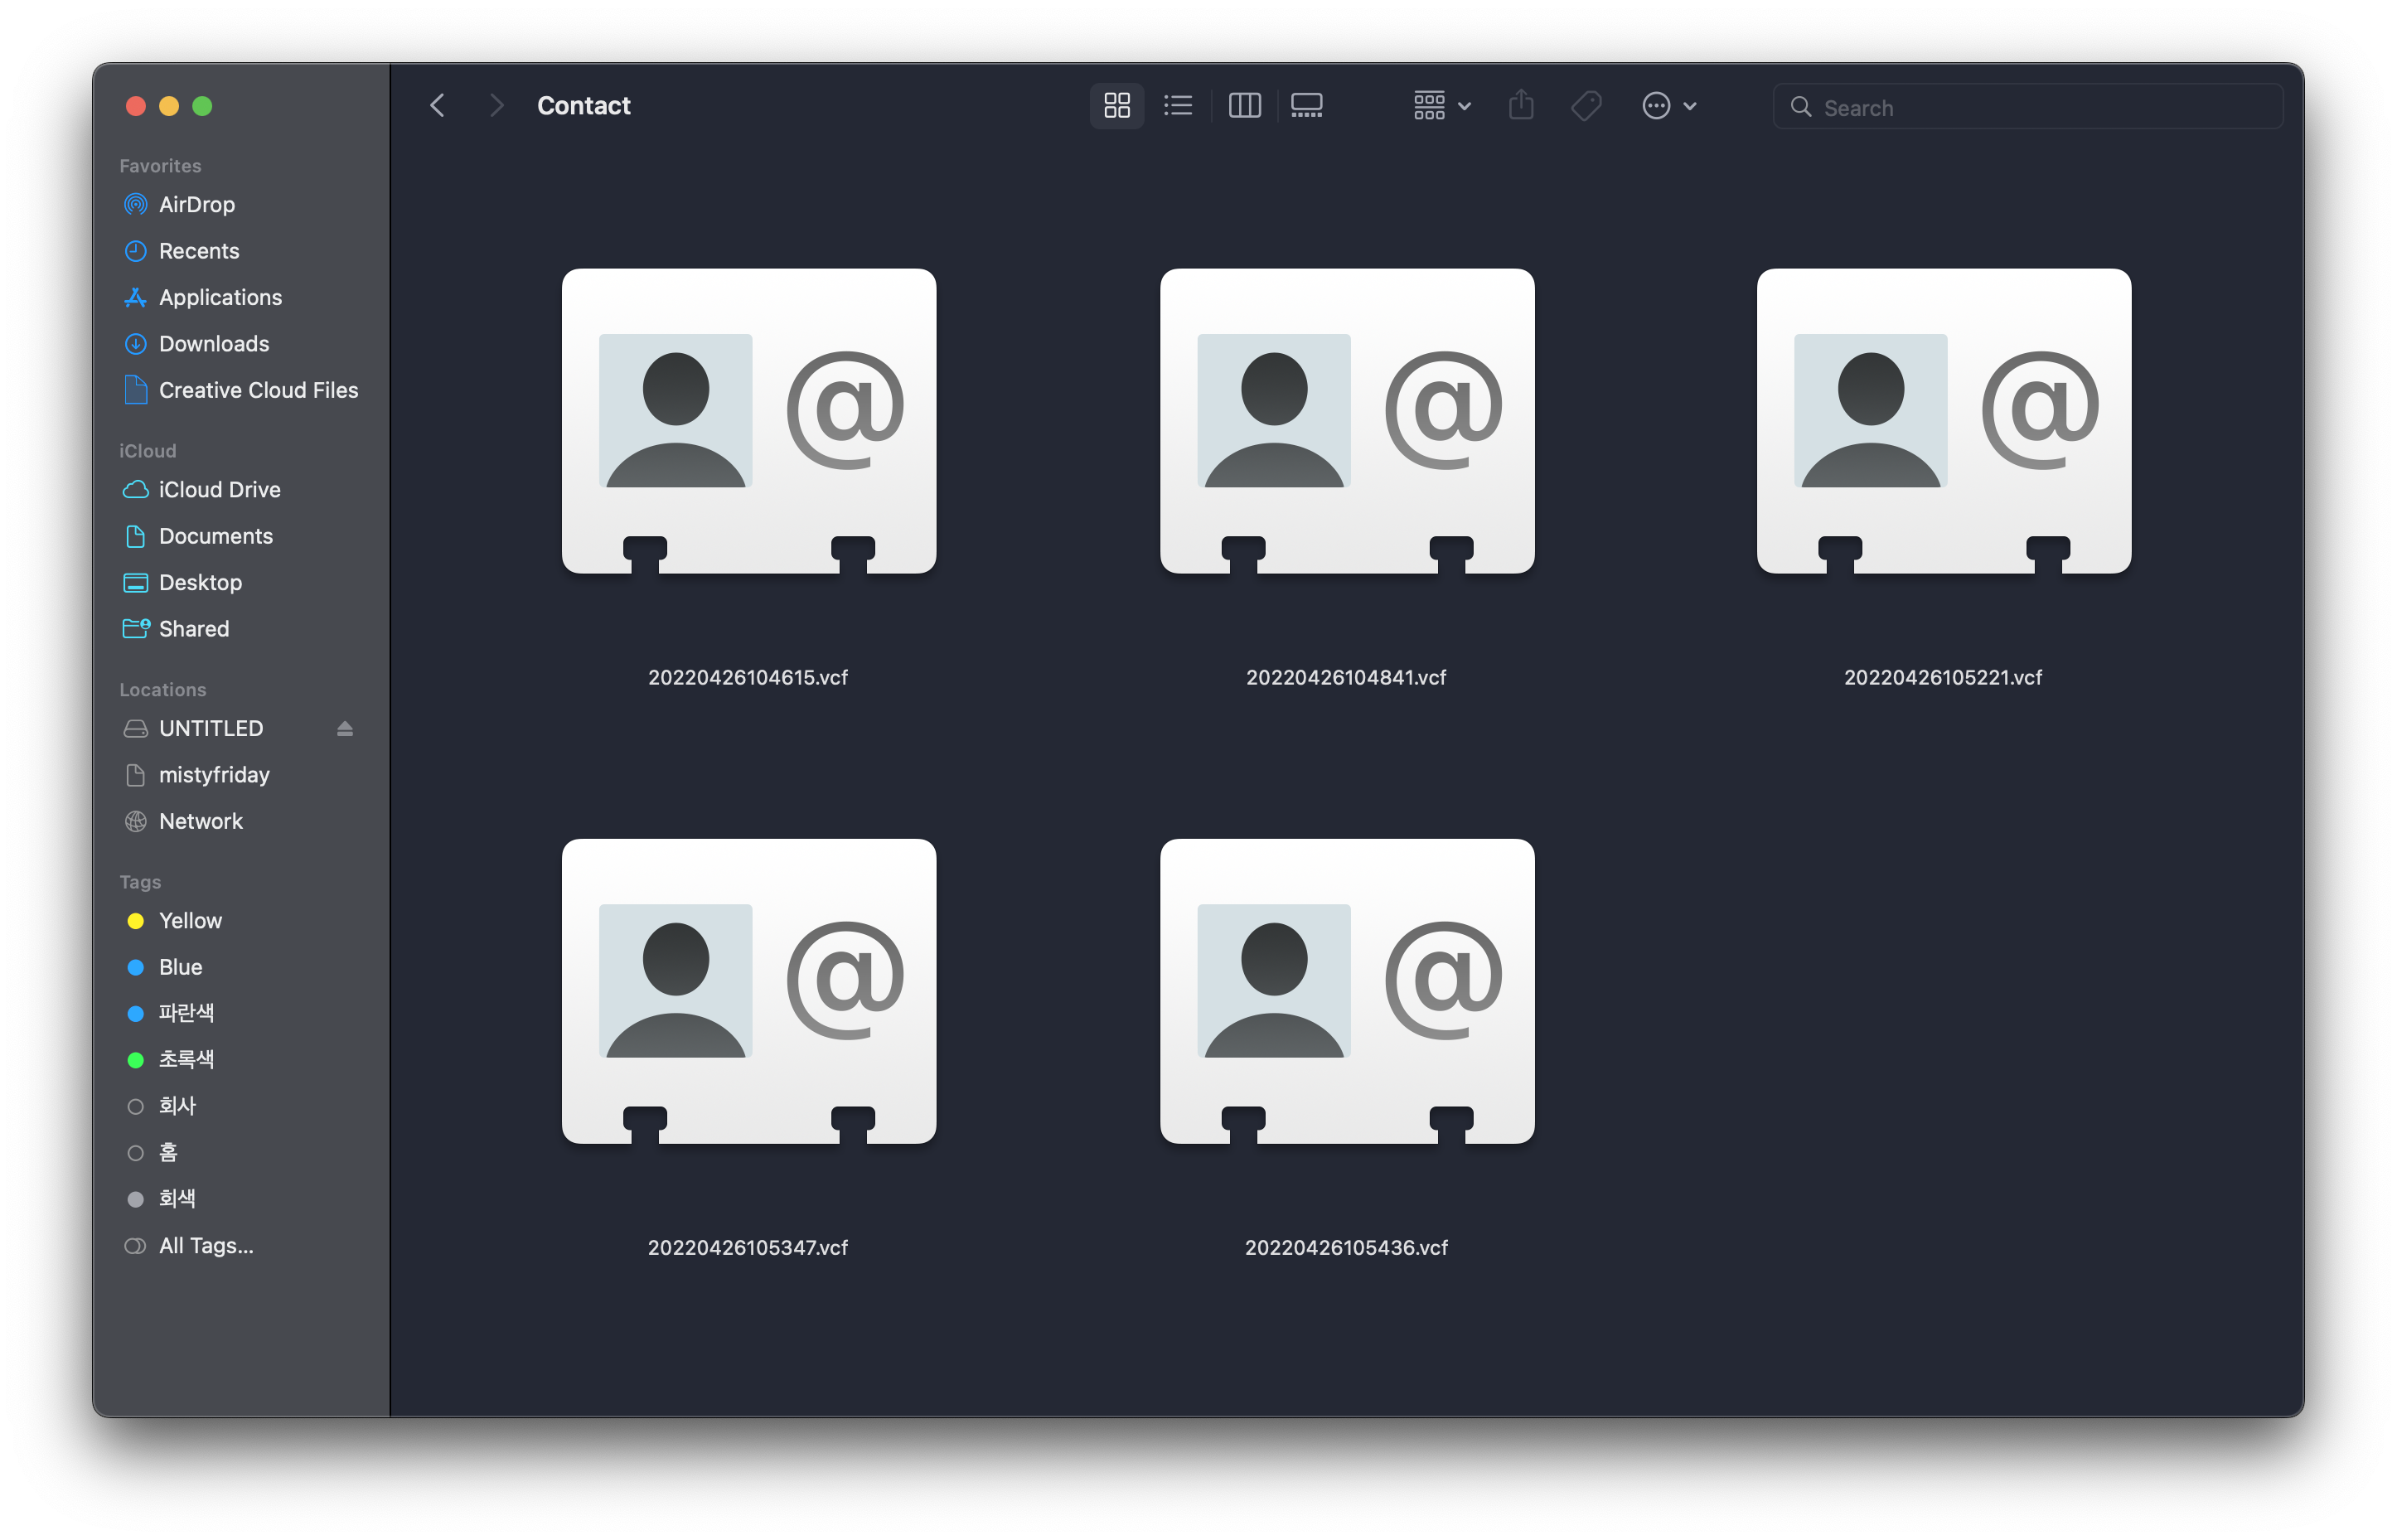
Task: Click the Share toolbar icon
Action: [x=1520, y=105]
